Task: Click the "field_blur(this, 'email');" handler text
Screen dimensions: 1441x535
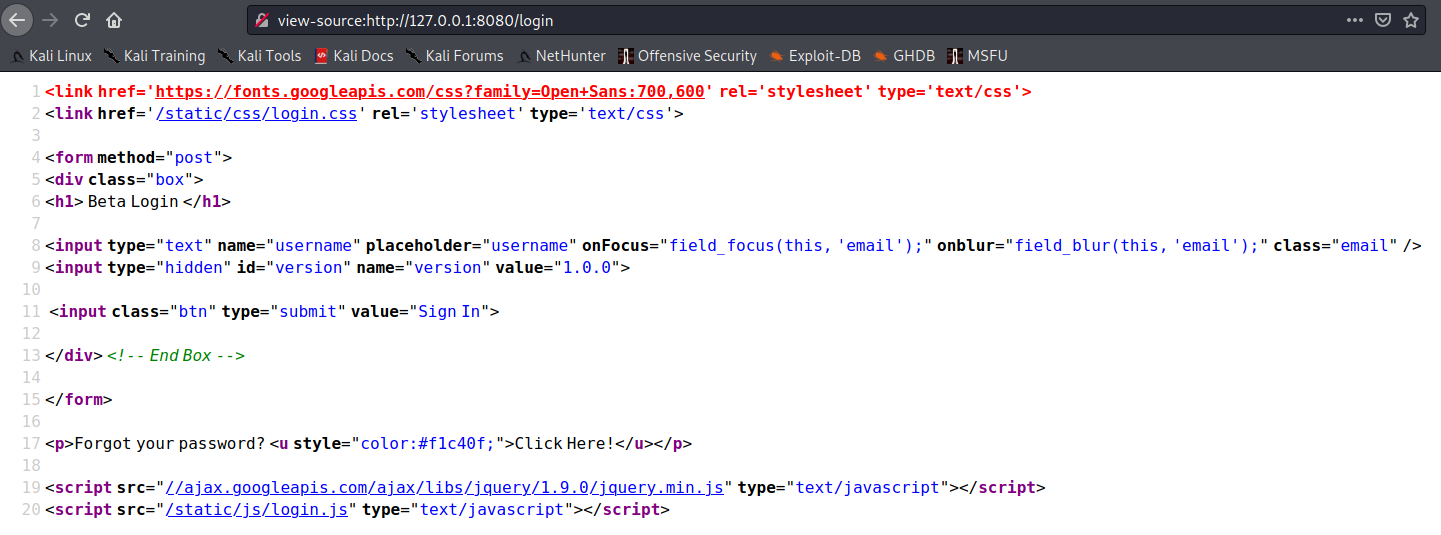Action: [x=1141, y=245]
